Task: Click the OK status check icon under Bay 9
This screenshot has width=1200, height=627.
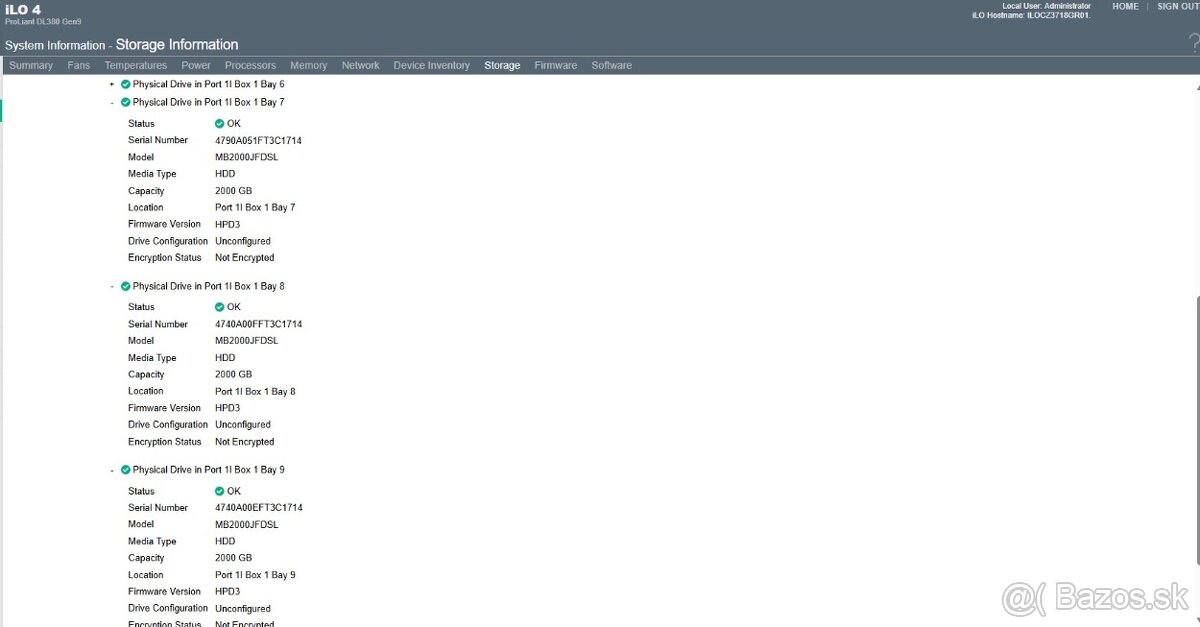Action: [x=220, y=491]
